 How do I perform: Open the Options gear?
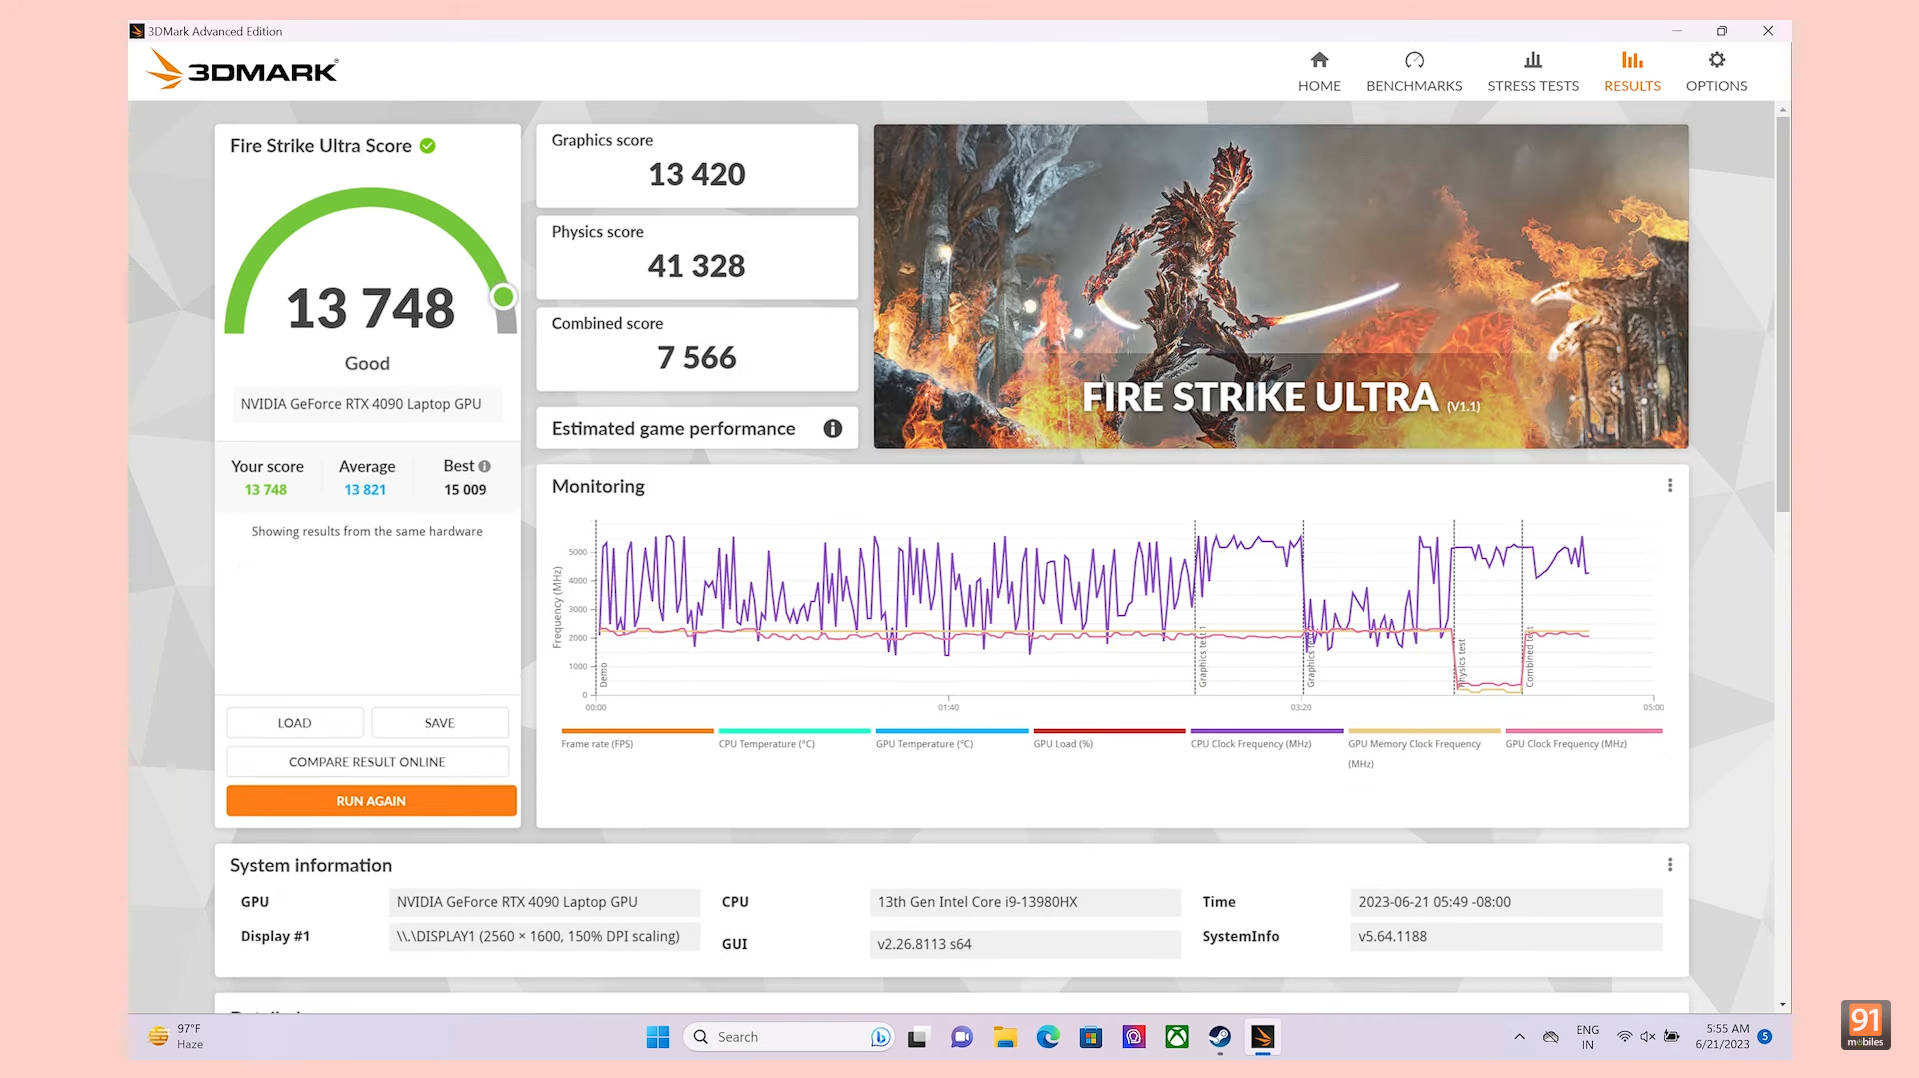click(1716, 61)
